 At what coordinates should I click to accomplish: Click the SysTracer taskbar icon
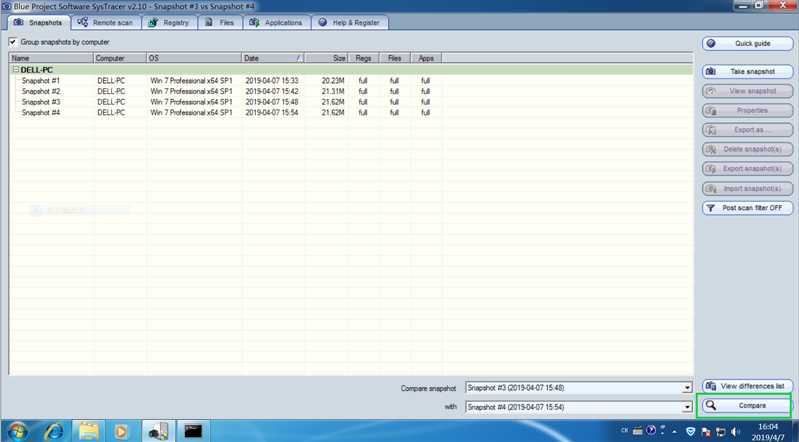point(158,431)
